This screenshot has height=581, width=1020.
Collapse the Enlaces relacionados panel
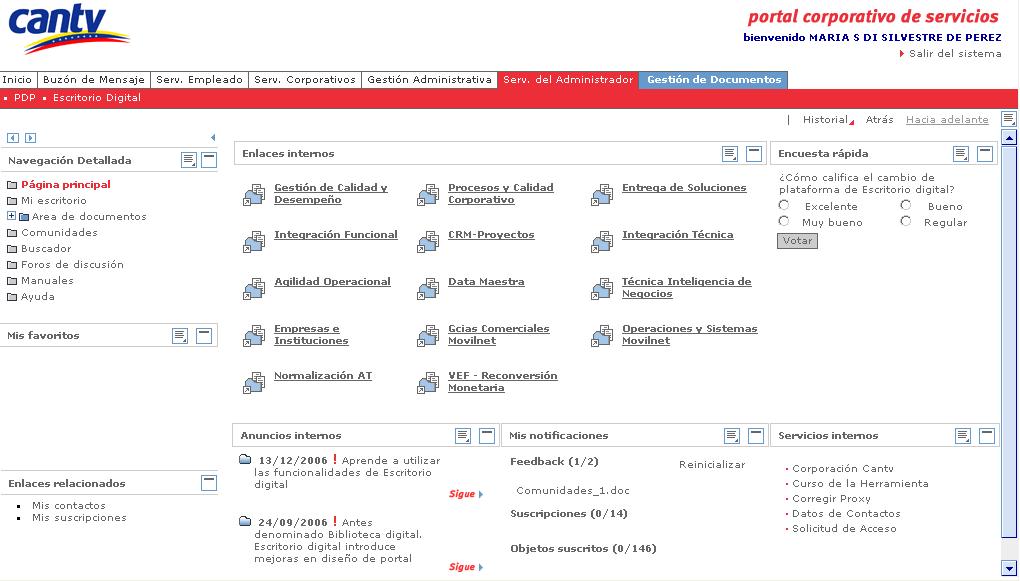[x=209, y=483]
